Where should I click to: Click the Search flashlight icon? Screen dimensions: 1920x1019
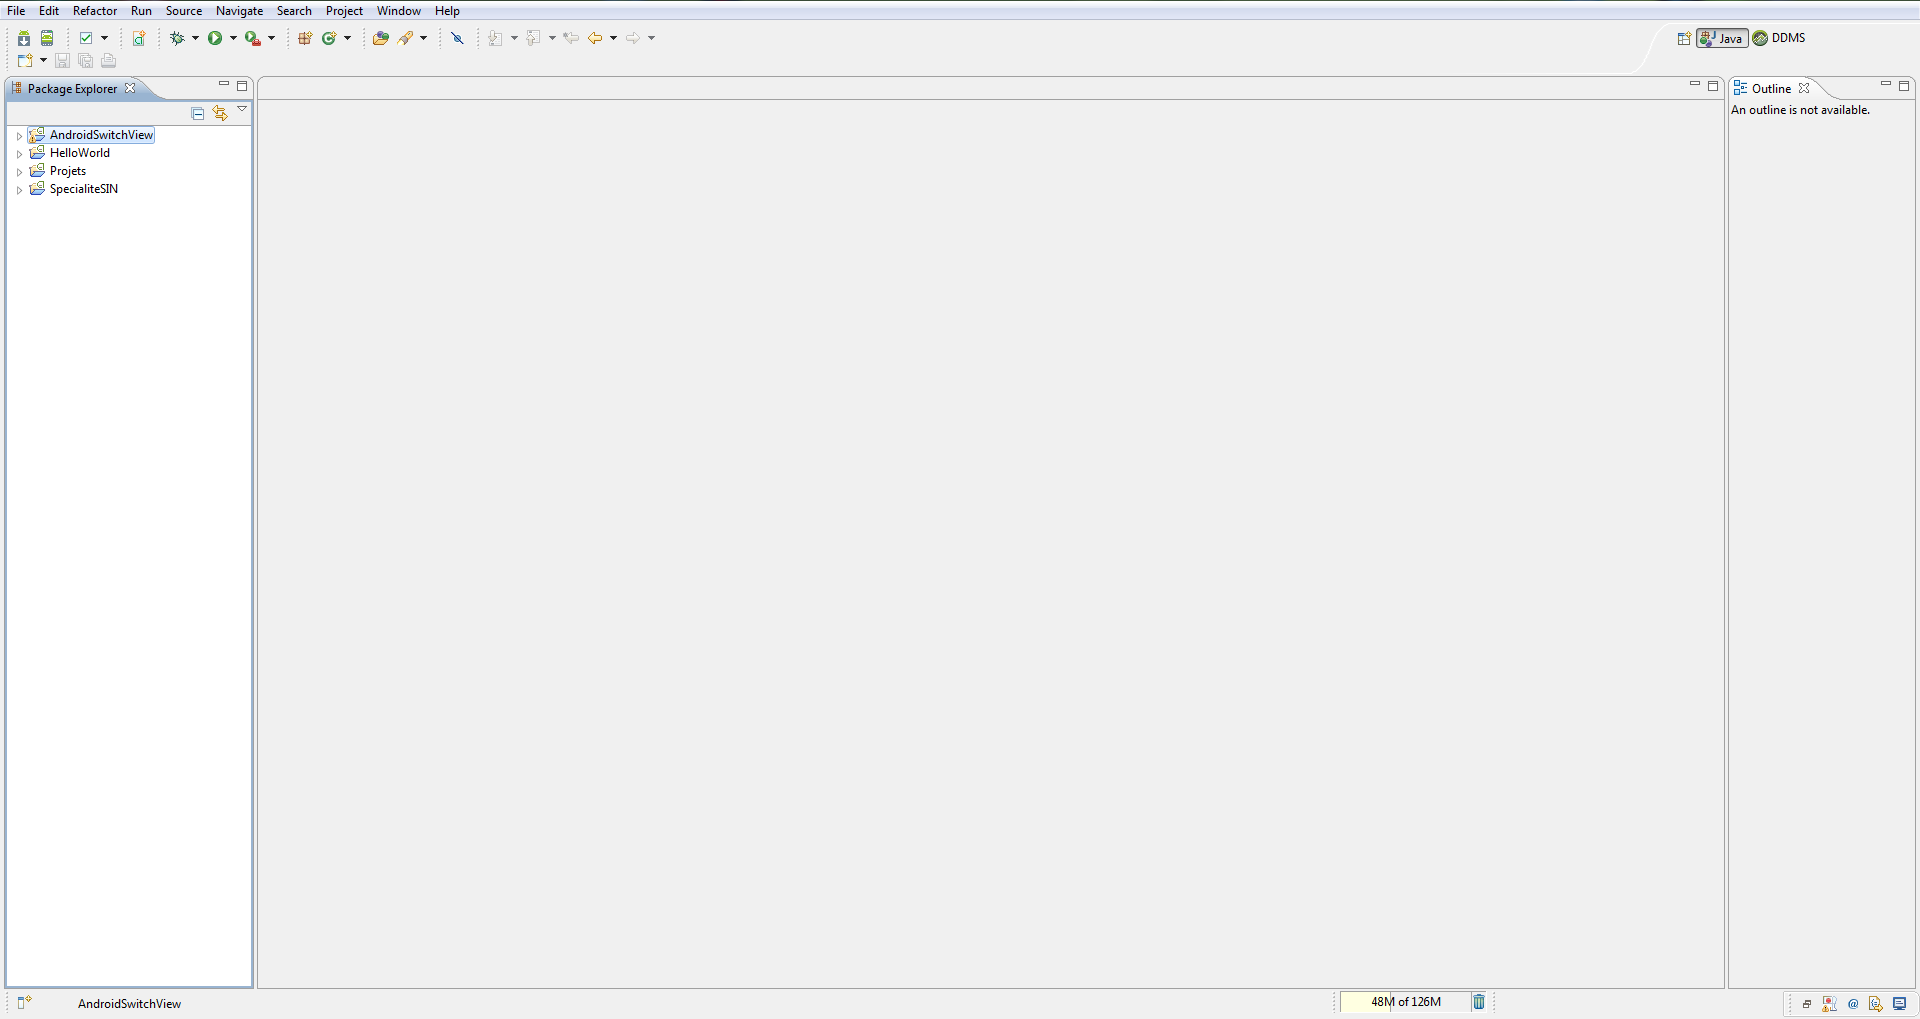406,38
